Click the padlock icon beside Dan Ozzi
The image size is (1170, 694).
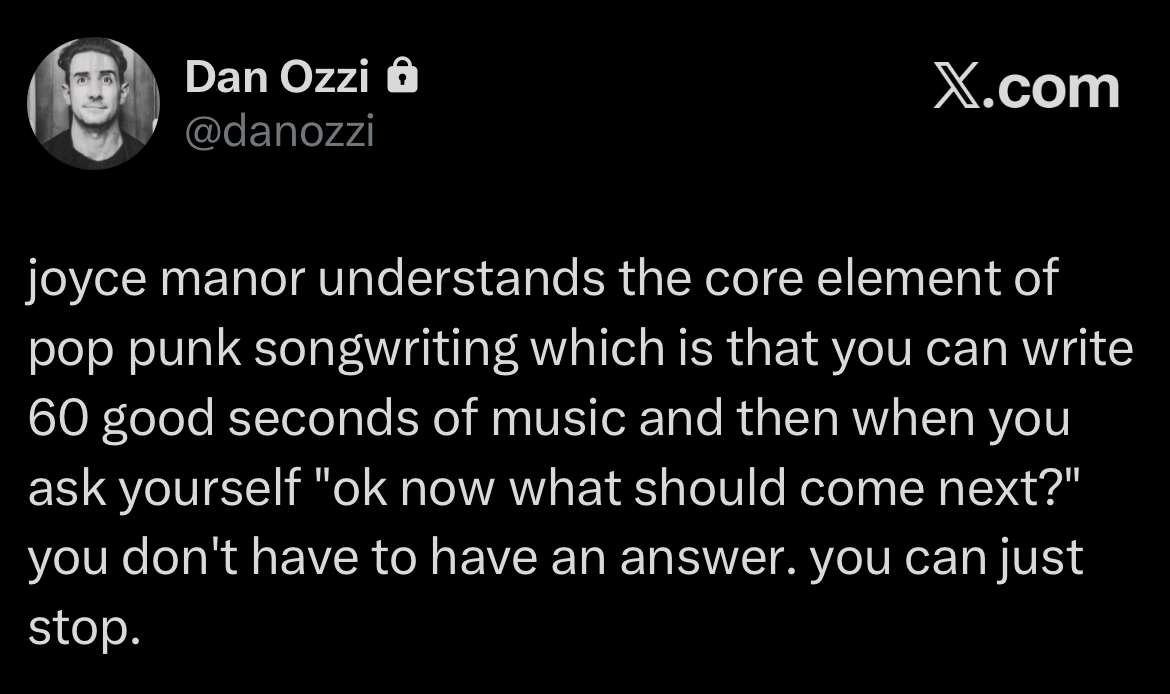point(402,78)
